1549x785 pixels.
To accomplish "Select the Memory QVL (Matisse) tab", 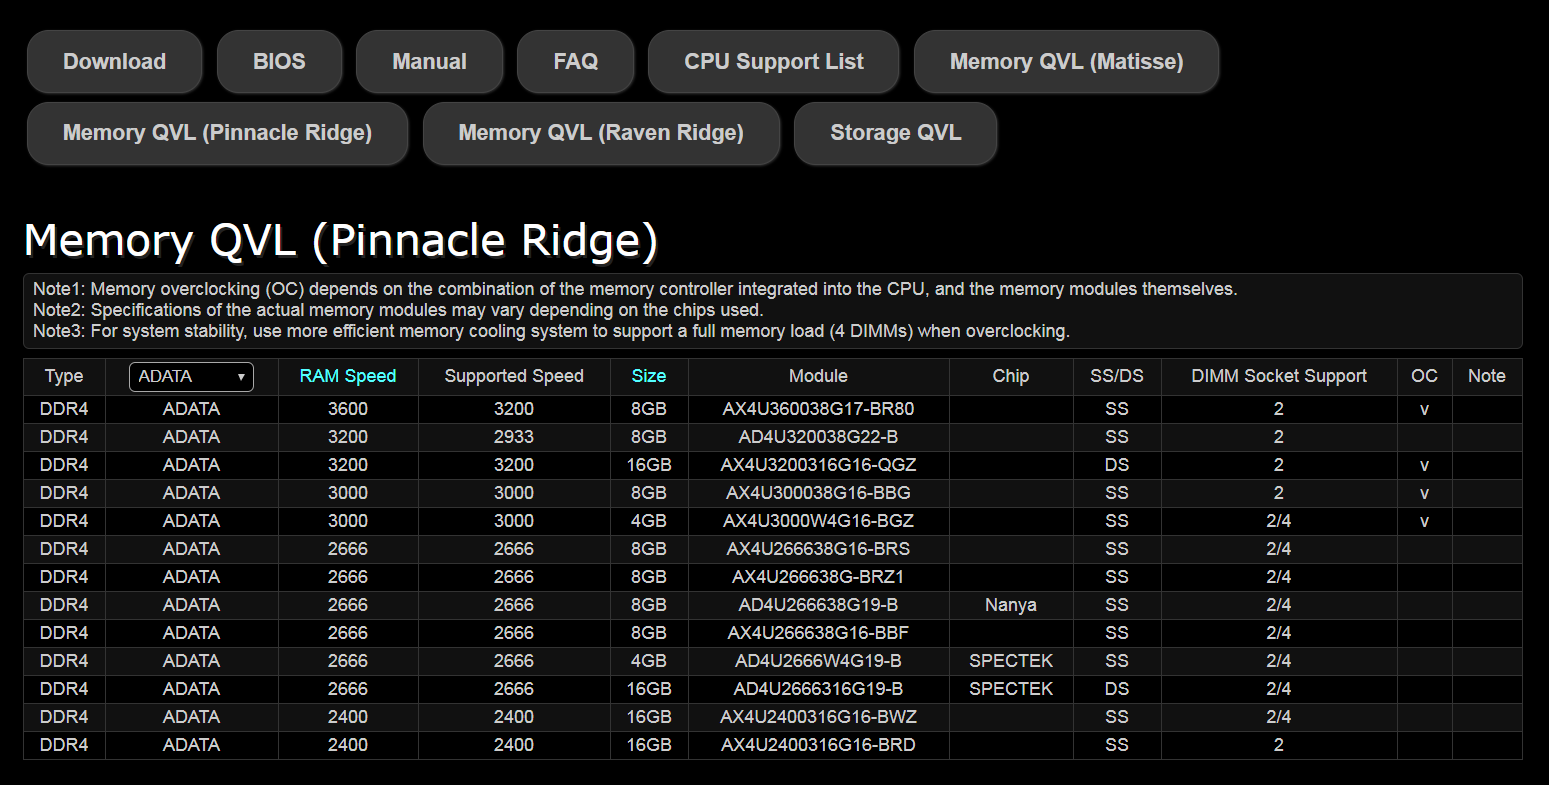I will coord(1066,62).
